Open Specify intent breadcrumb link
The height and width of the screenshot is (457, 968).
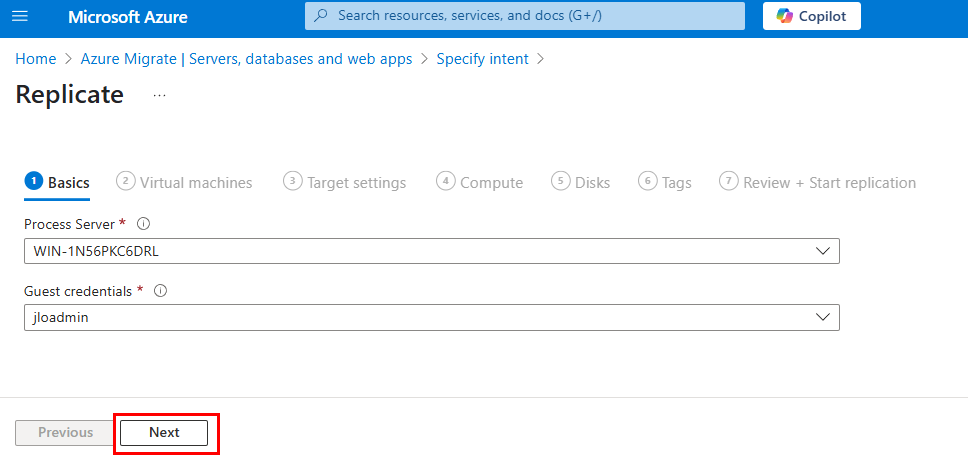pos(482,59)
